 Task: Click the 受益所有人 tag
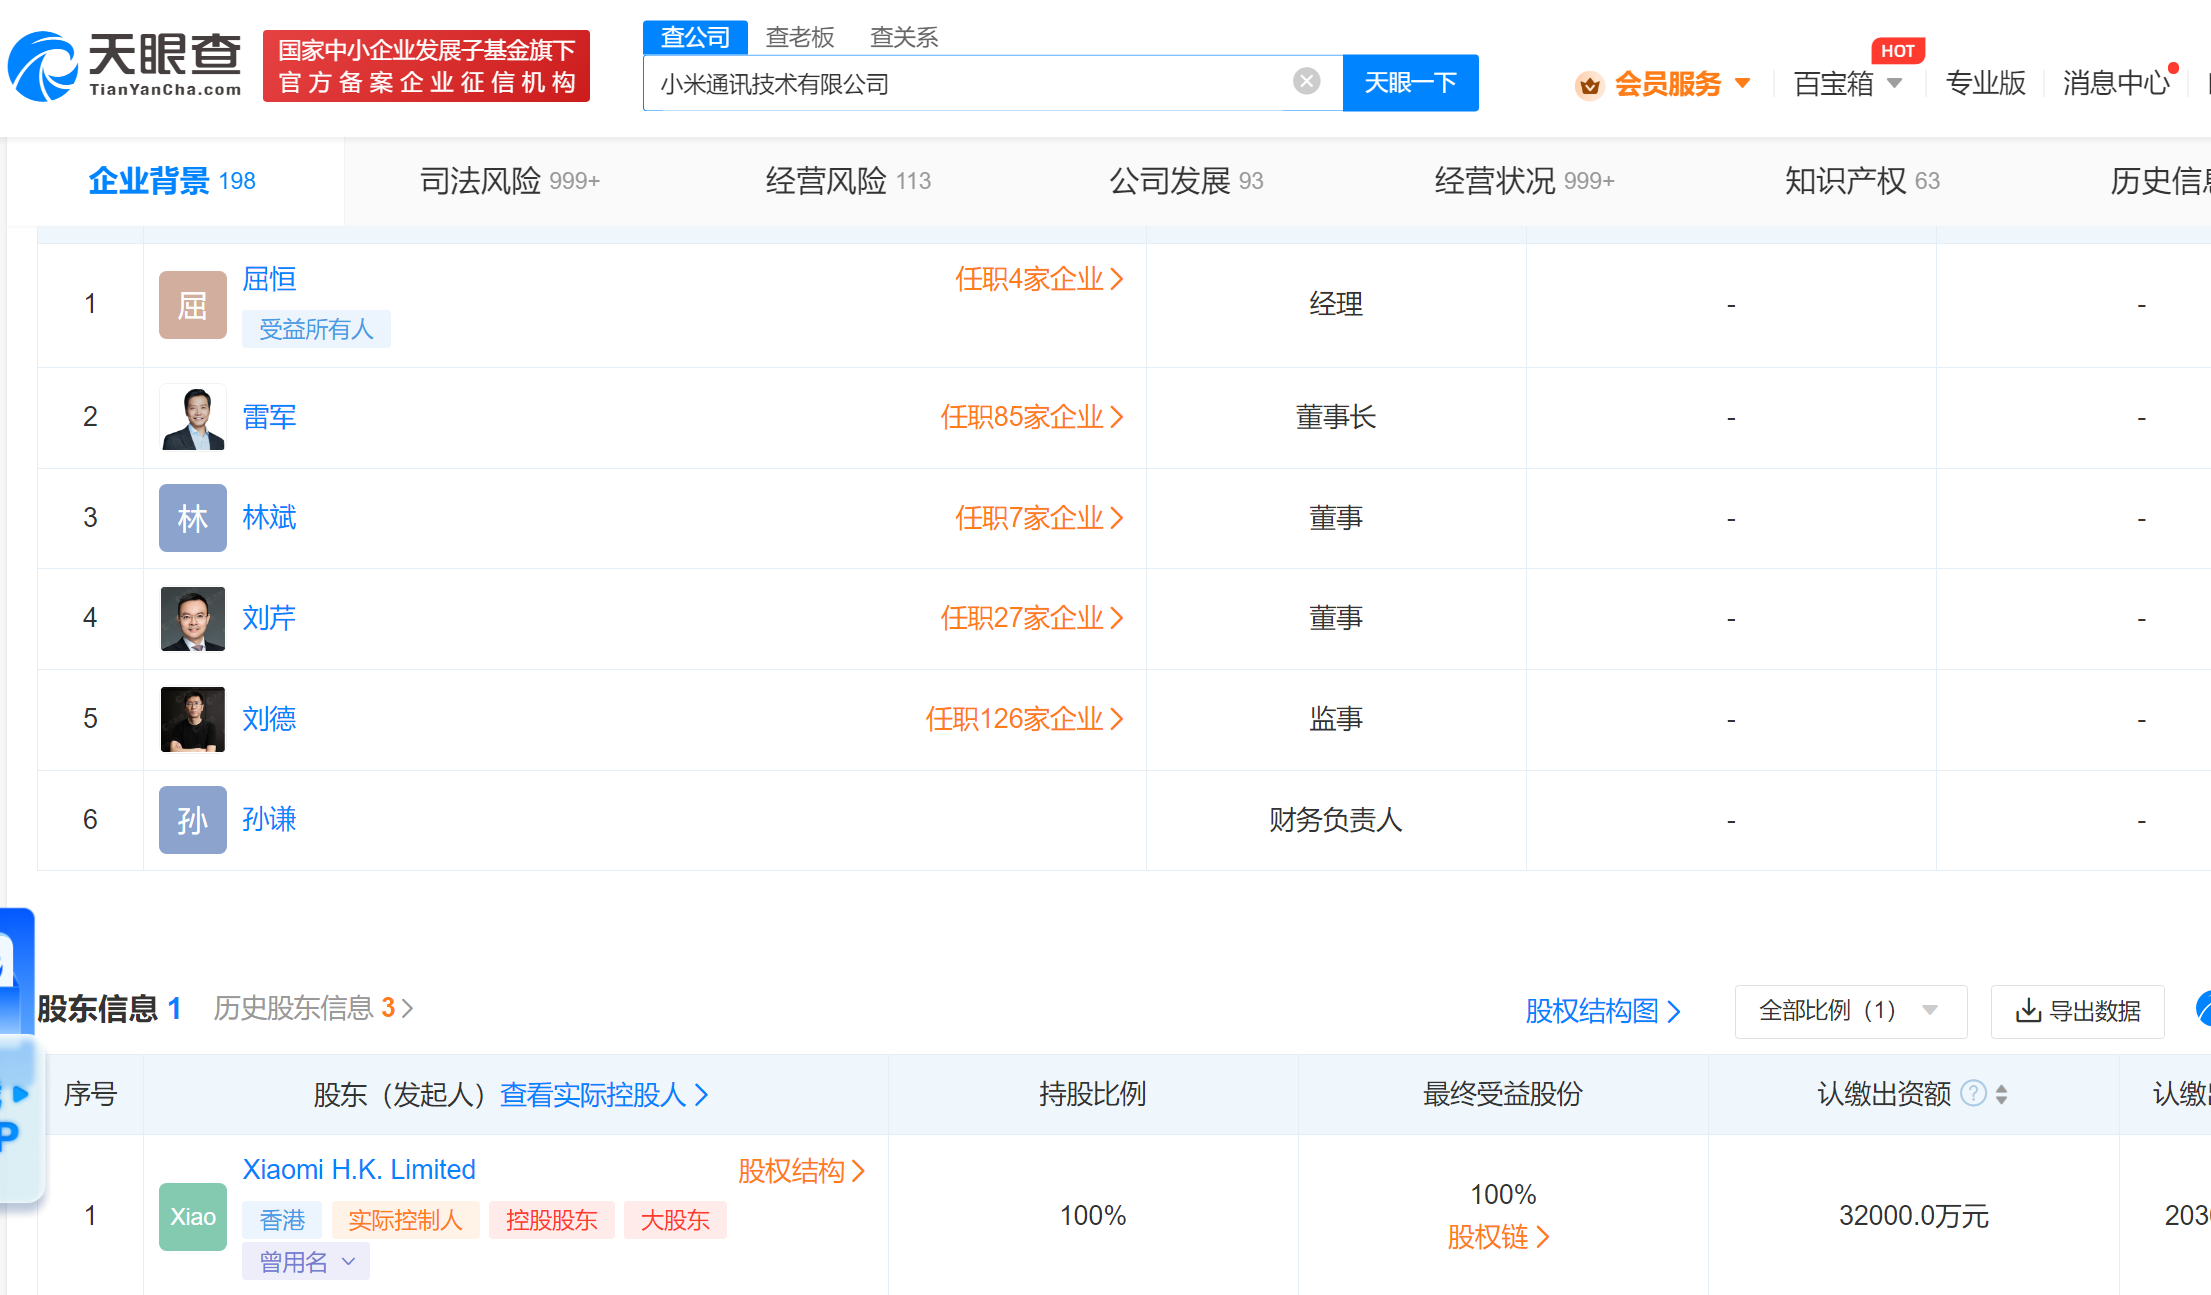[x=316, y=329]
